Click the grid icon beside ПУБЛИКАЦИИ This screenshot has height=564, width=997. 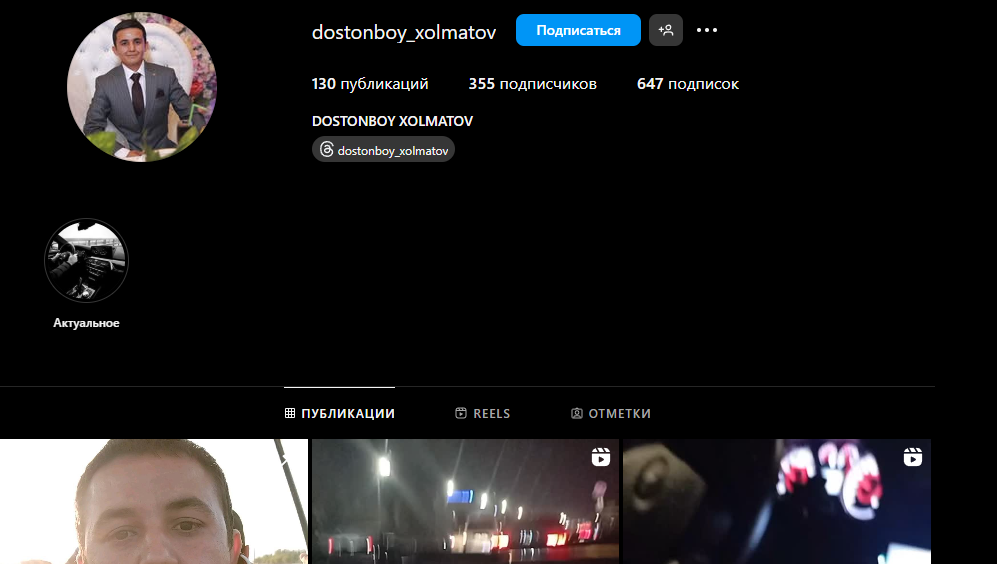click(290, 413)
